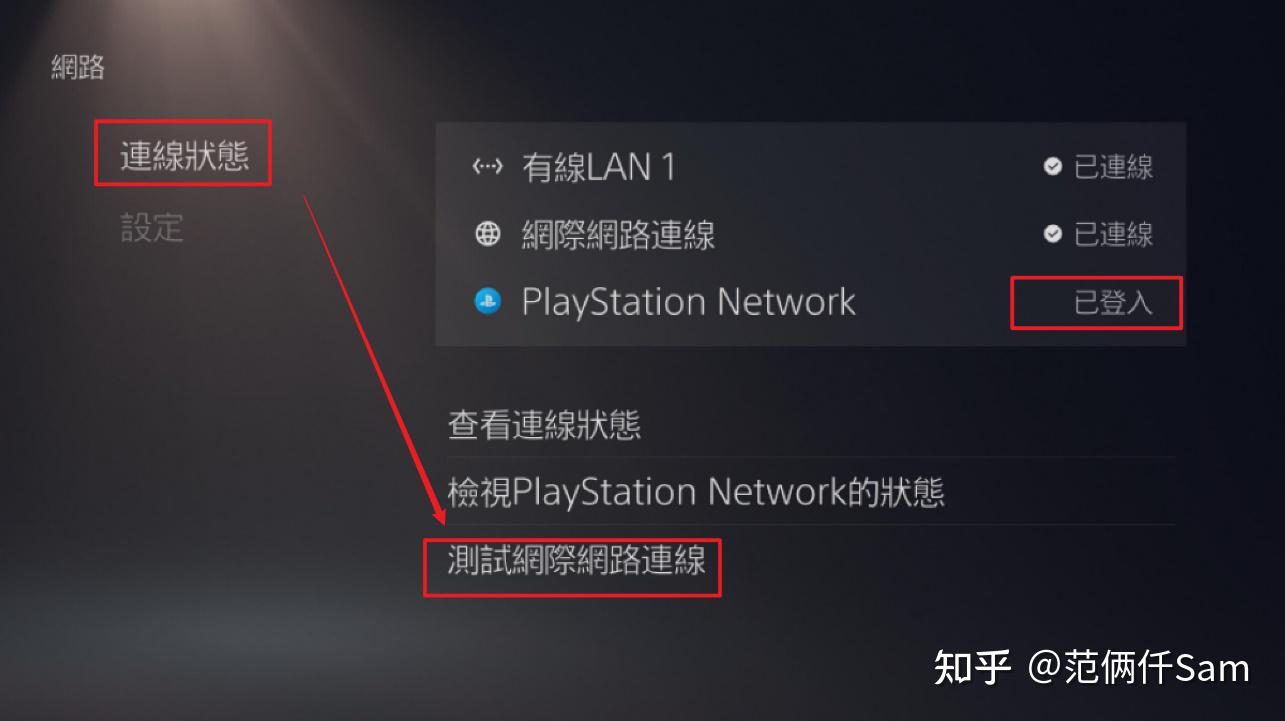Click the 已登入 sign-in status

(x=1113, y=302)
